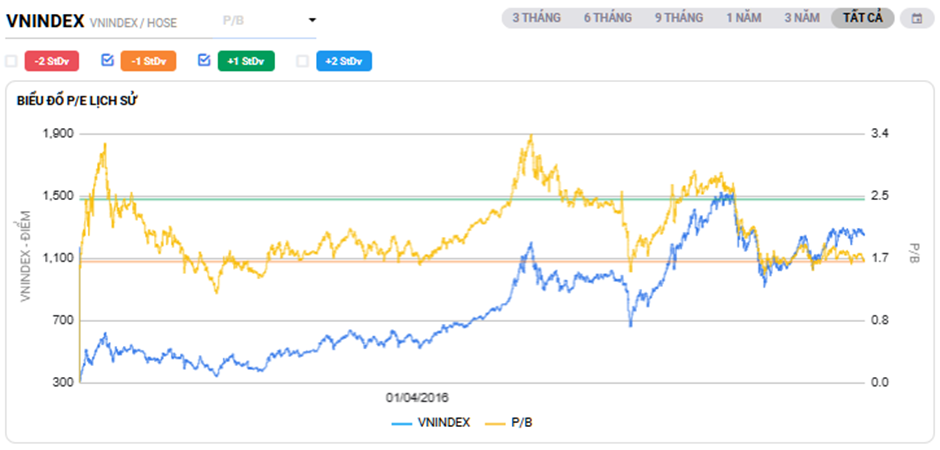Select the 1 NĂM time range tab
Screen dimensions: 940x450
(745, 18)
